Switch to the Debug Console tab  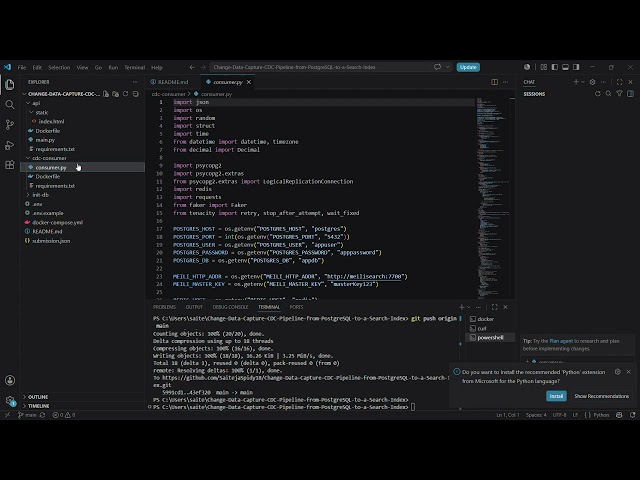(x=230, y=307)
